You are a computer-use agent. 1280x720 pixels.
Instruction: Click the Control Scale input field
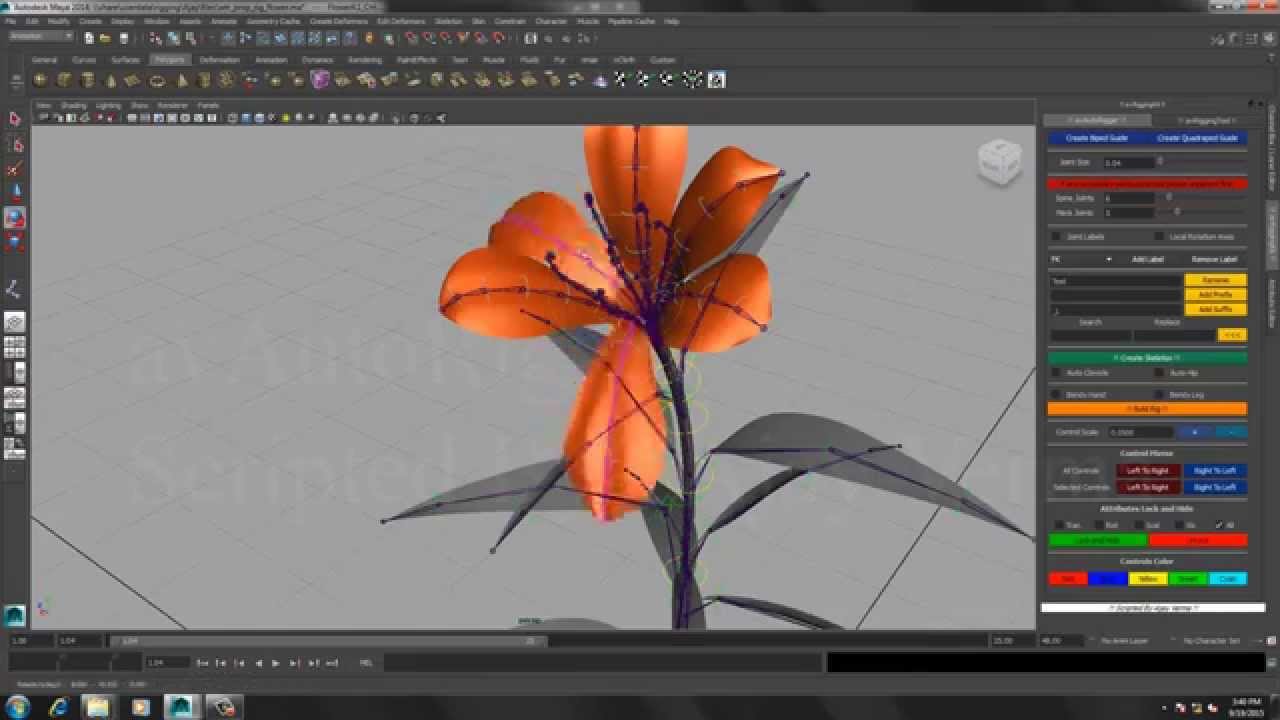pos(1140,432)
